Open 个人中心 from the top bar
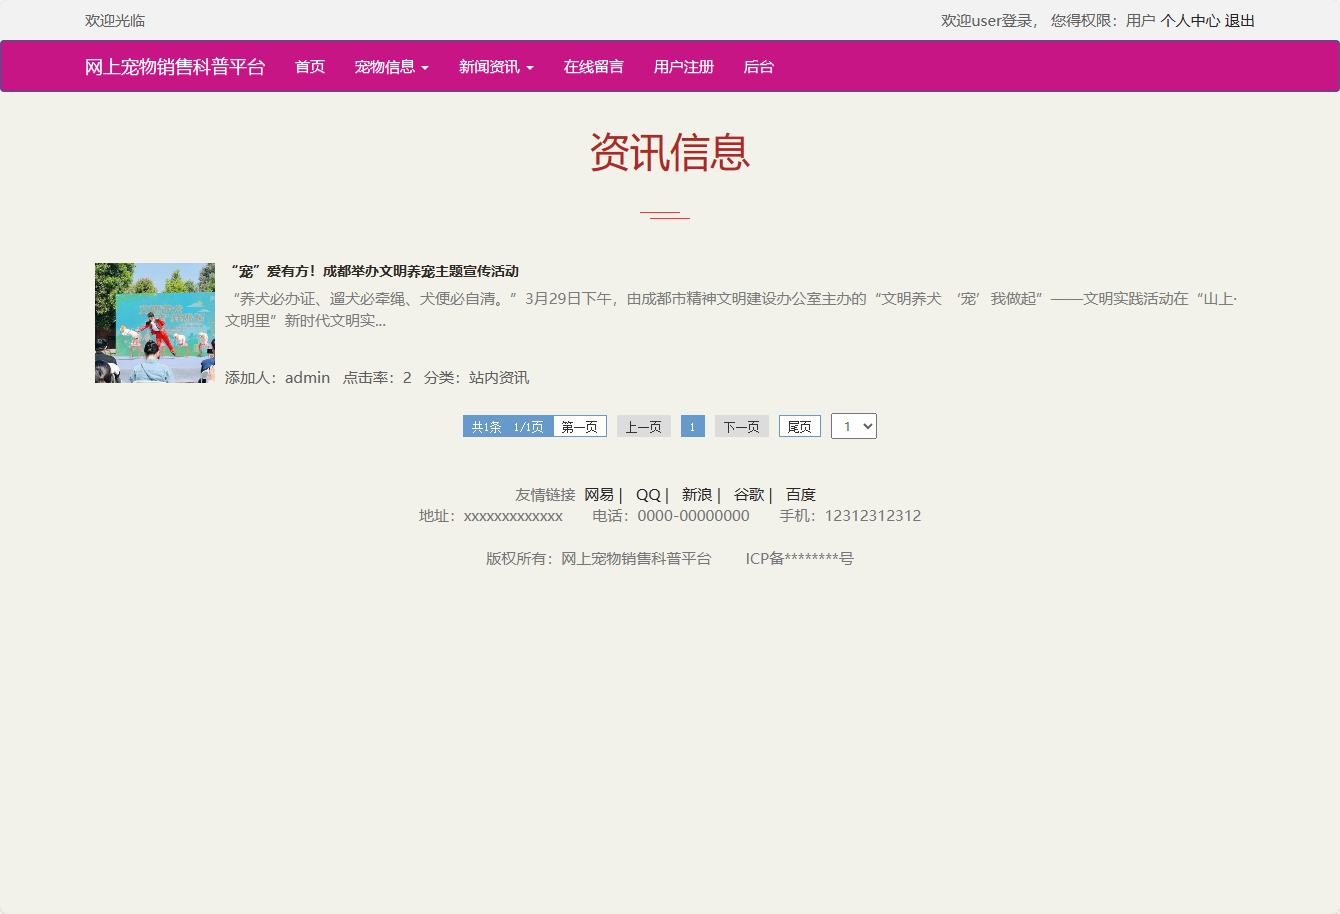 pos(1193,20)
